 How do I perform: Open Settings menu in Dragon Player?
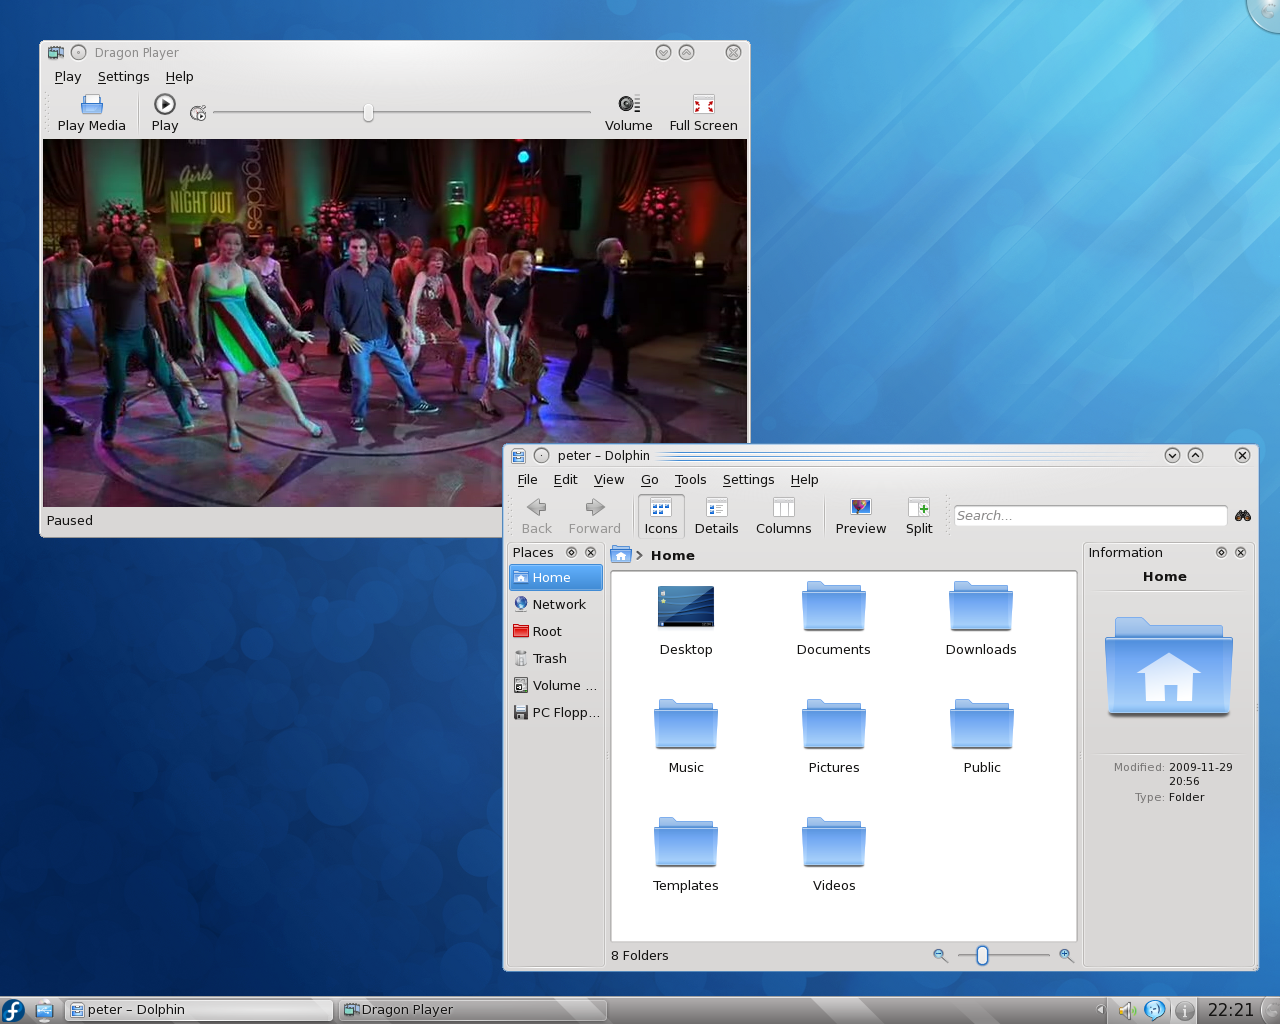[123, 77]
